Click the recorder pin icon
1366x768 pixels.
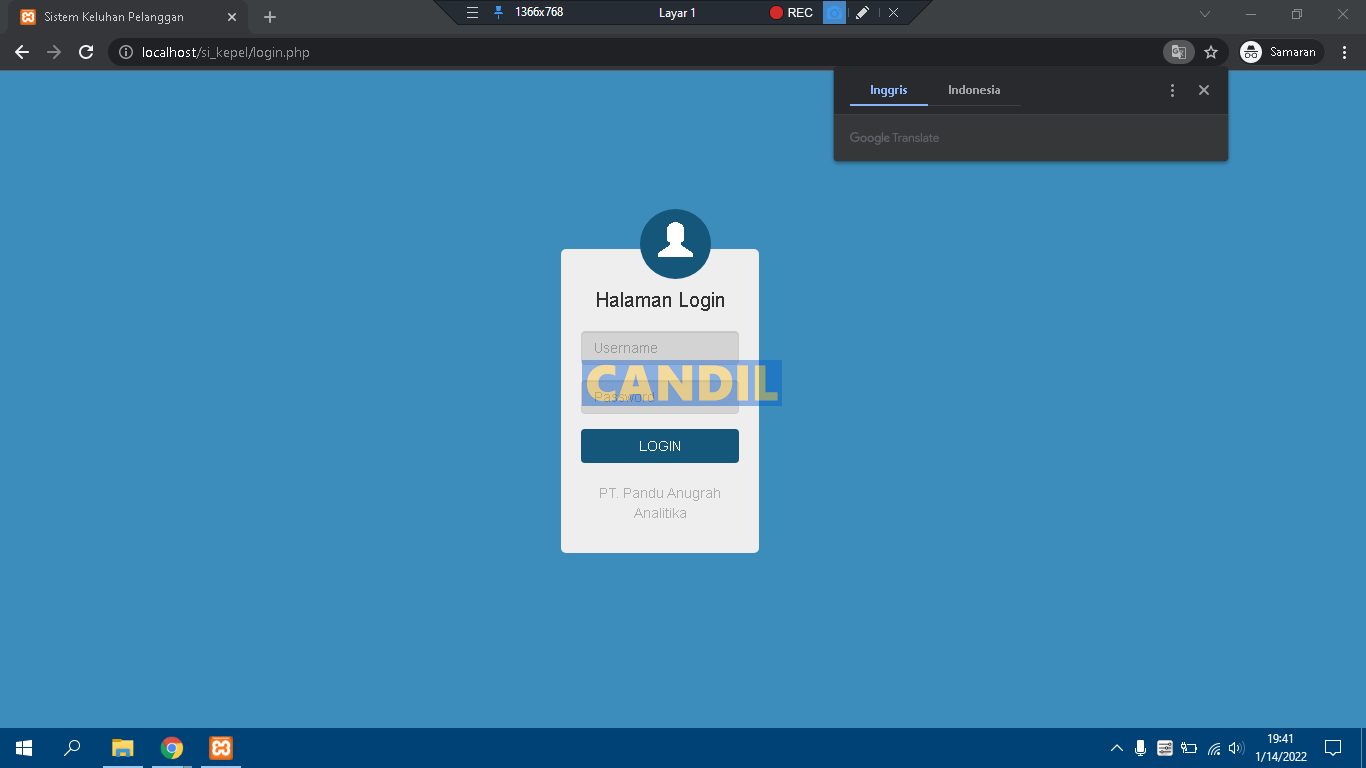point(499,12)
